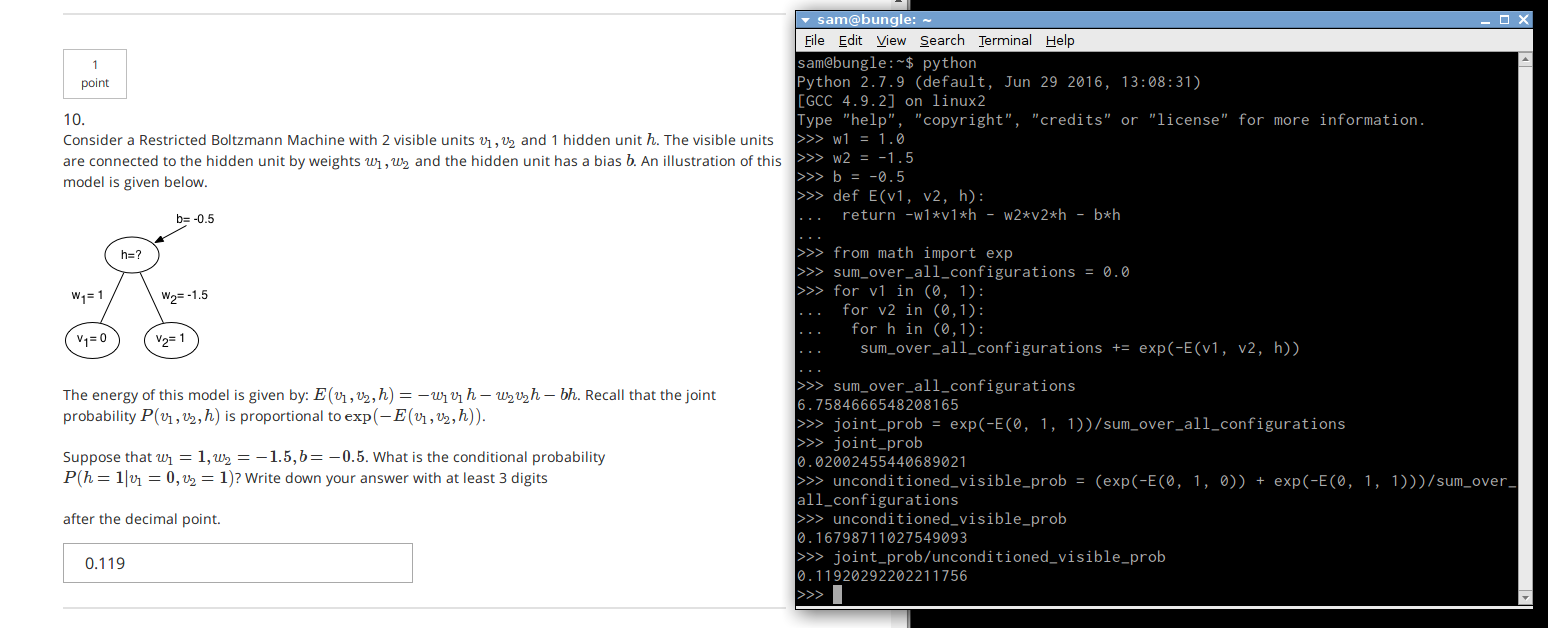Click the result 0.11920292202211756 in terminal
The height and width of the screenshot is (628, 1548).
point(882,576)
